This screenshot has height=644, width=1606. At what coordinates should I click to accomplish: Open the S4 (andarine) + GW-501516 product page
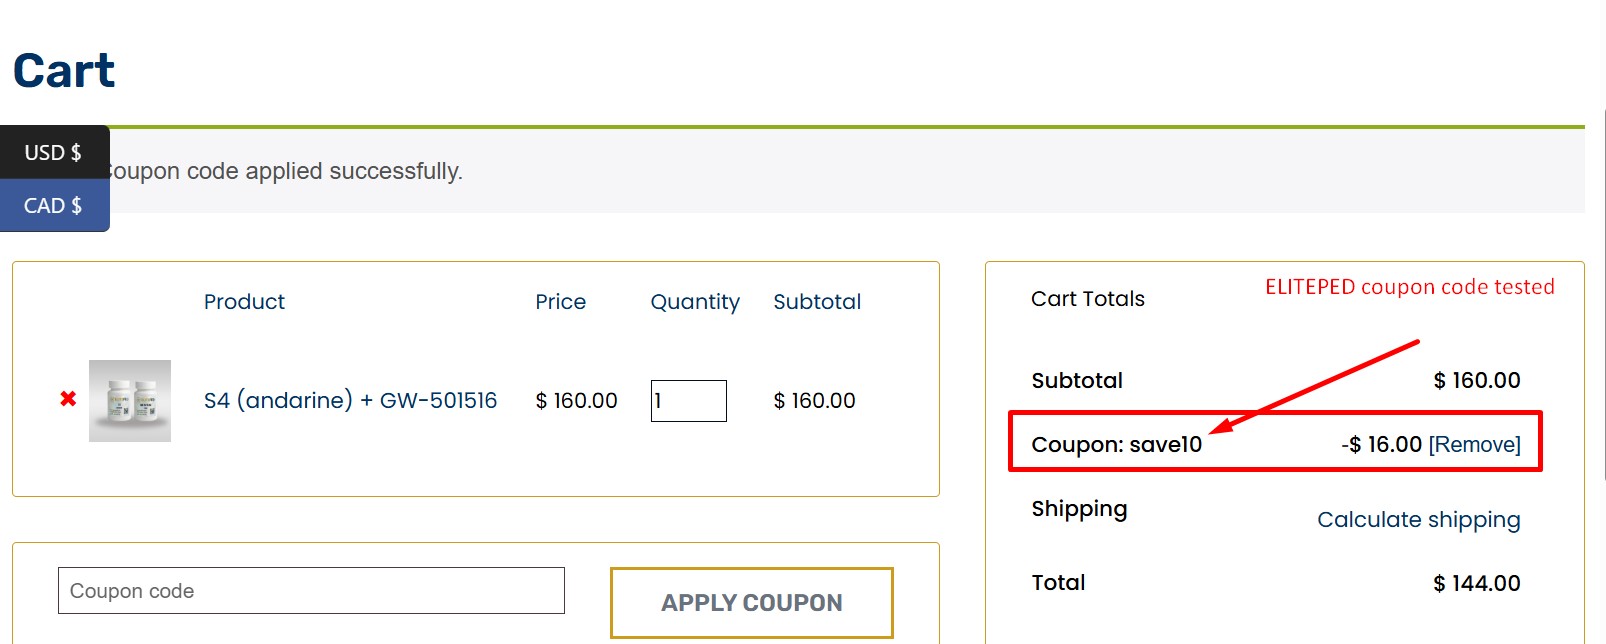(351, 400)
